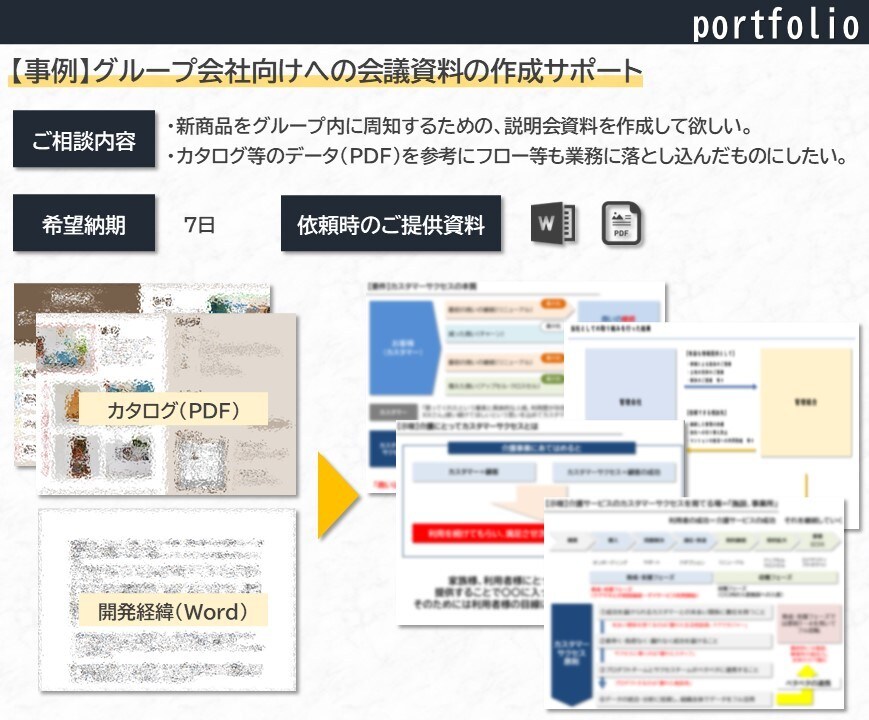Image resolution: width=869 pixels, height=720 pixels.
Task: Click the Word document icon
Action: 553,223
